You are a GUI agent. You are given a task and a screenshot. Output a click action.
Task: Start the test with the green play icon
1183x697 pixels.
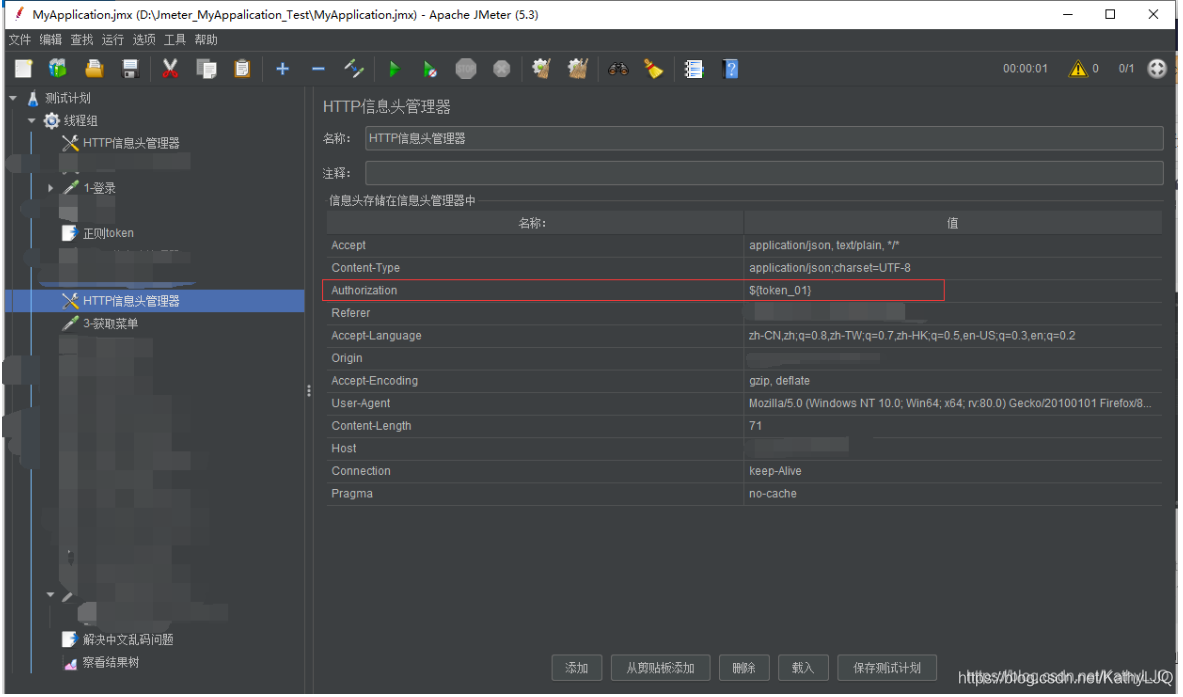394,69
